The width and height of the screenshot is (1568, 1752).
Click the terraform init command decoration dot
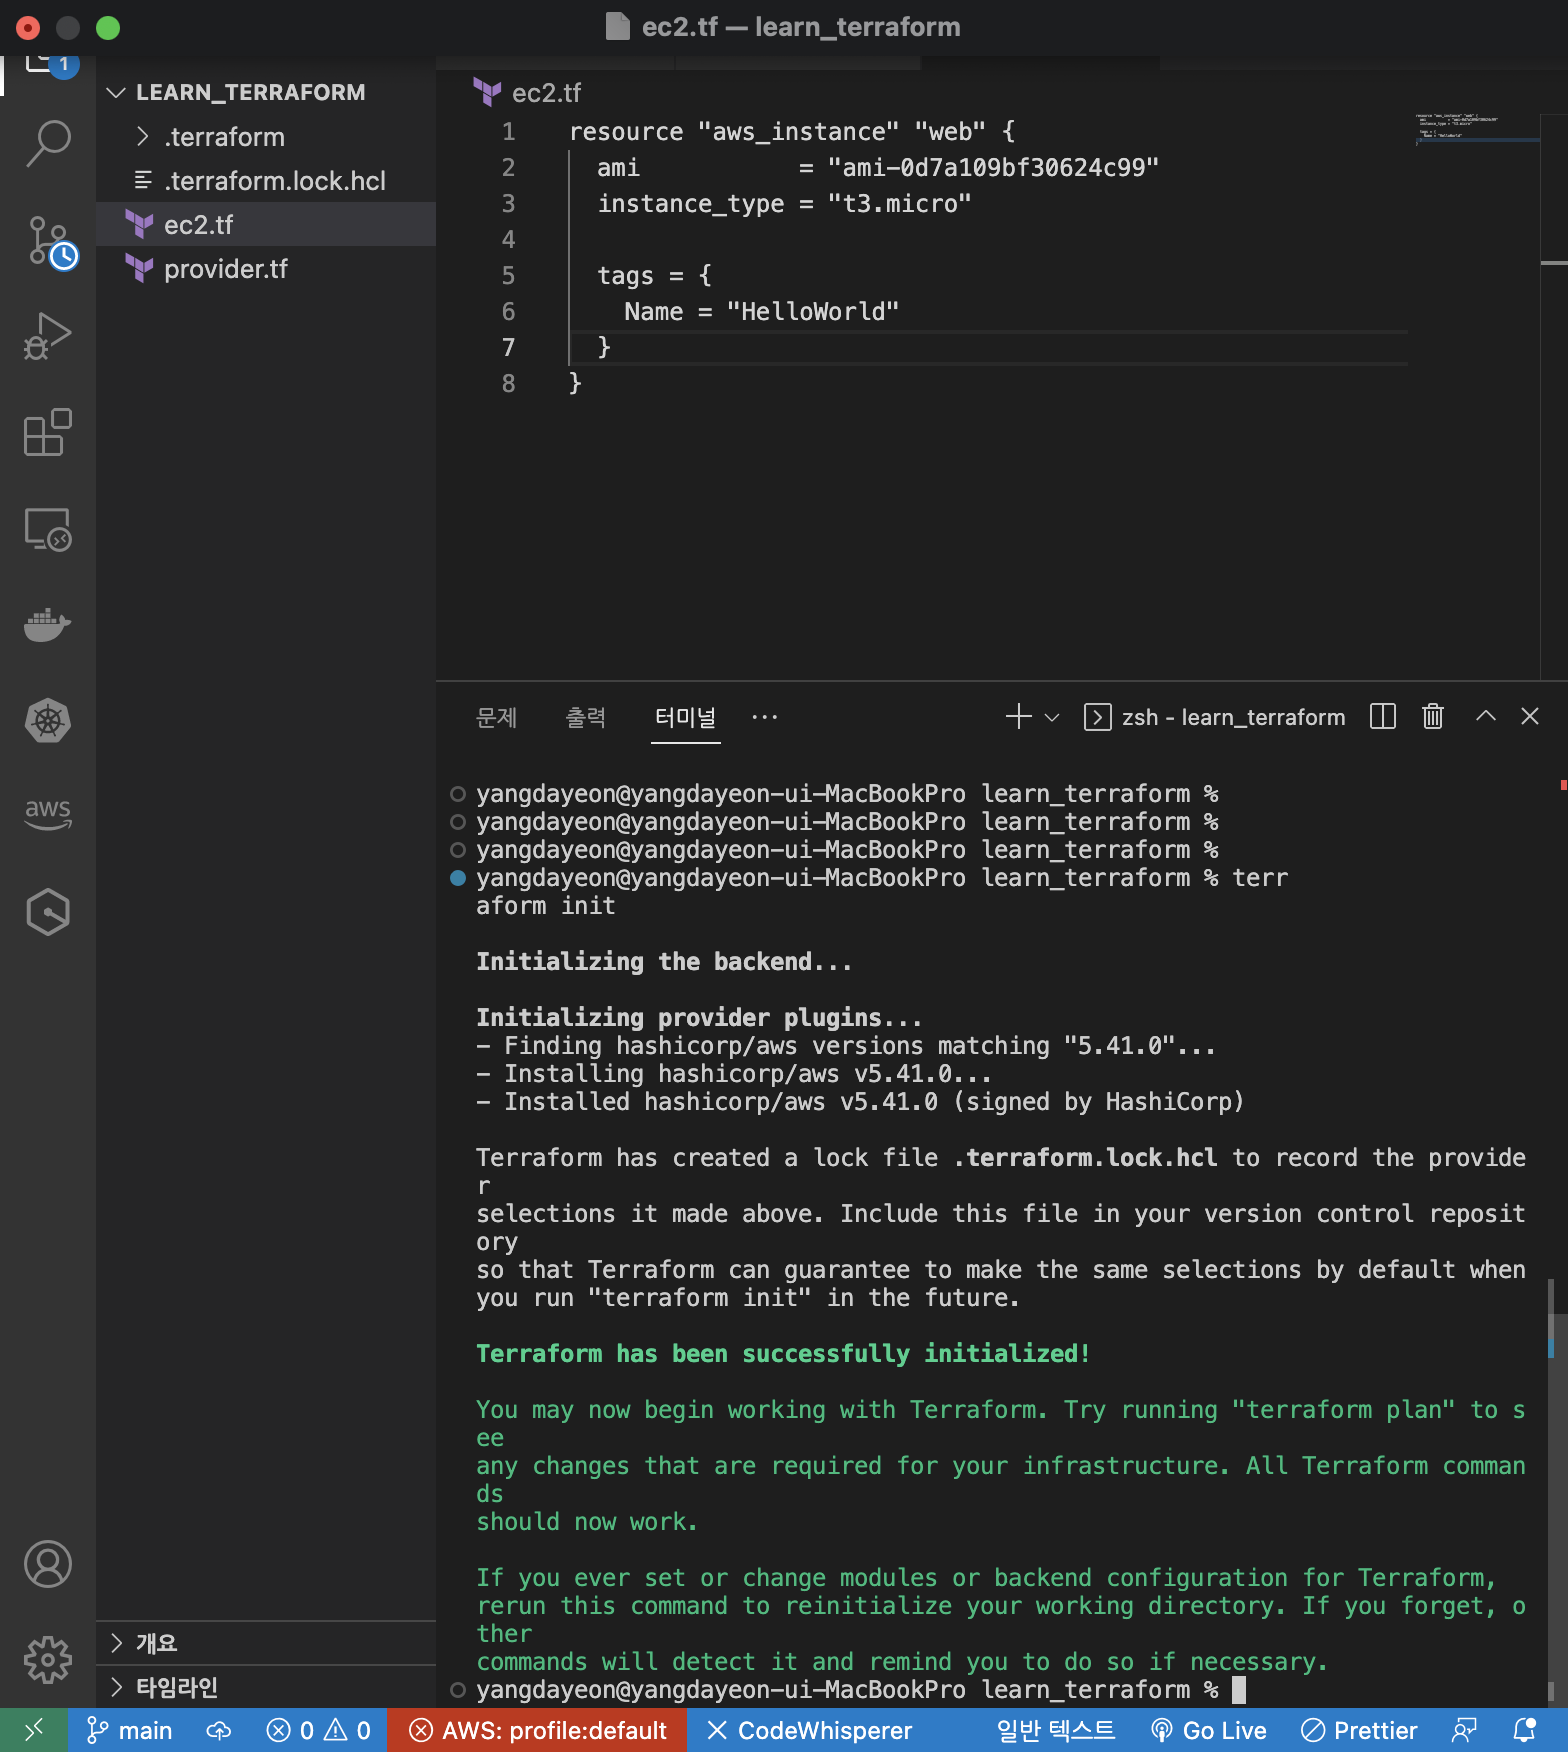click(458, 878)
